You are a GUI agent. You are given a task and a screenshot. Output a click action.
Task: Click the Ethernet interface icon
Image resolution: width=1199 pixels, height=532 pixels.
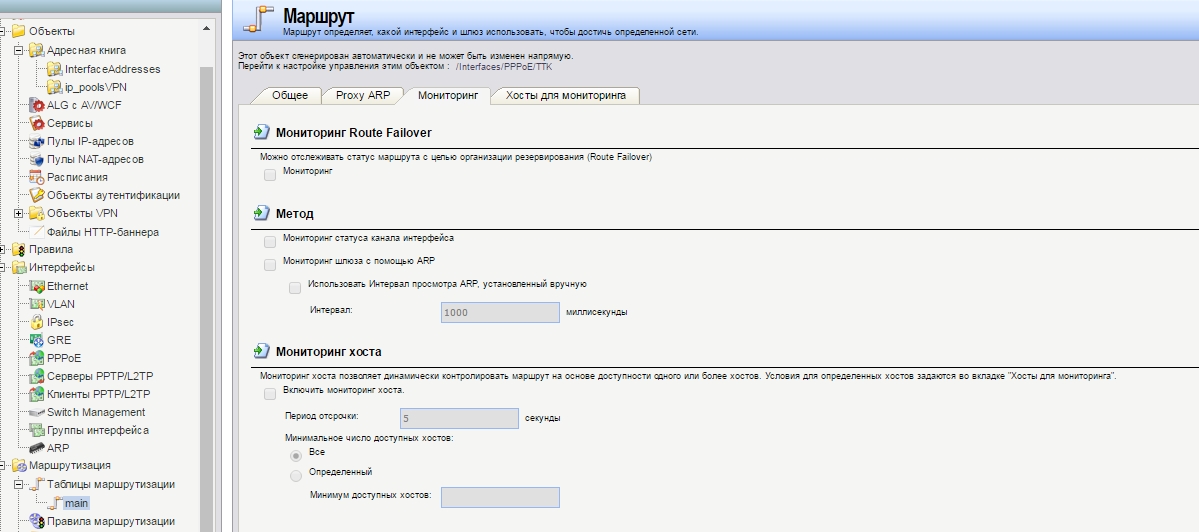click(36, 286)
